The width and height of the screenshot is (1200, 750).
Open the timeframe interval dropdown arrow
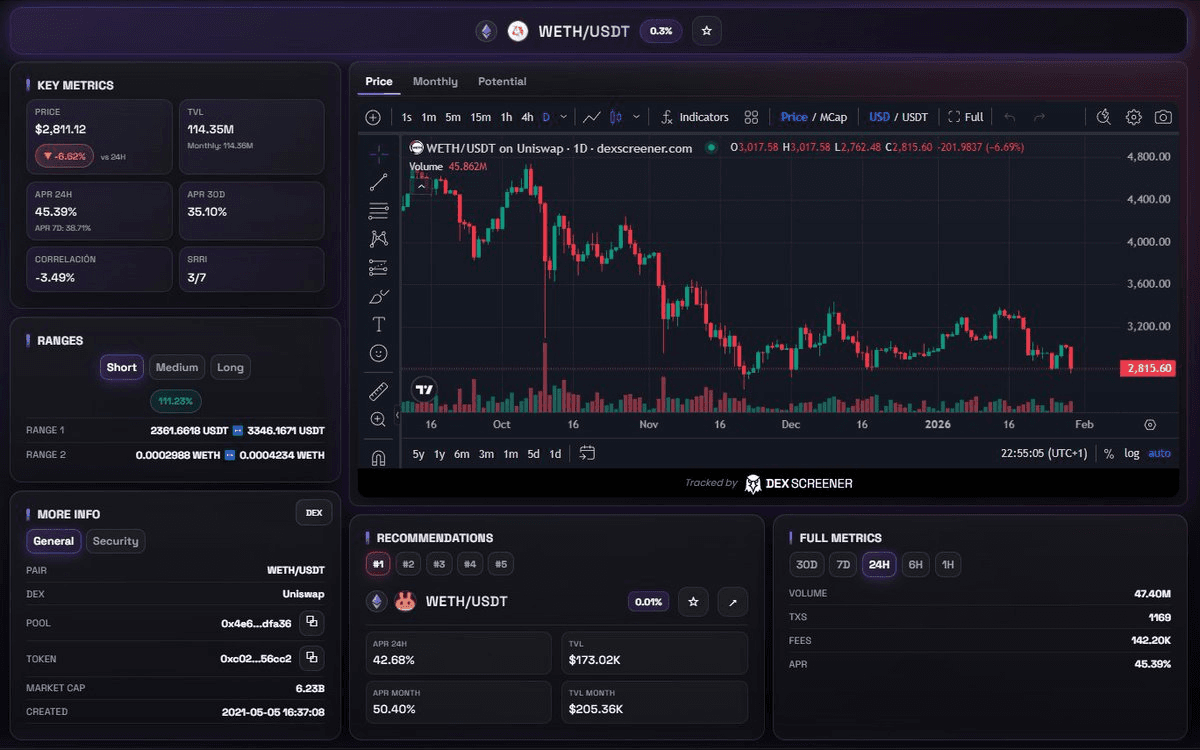point(564,117)
